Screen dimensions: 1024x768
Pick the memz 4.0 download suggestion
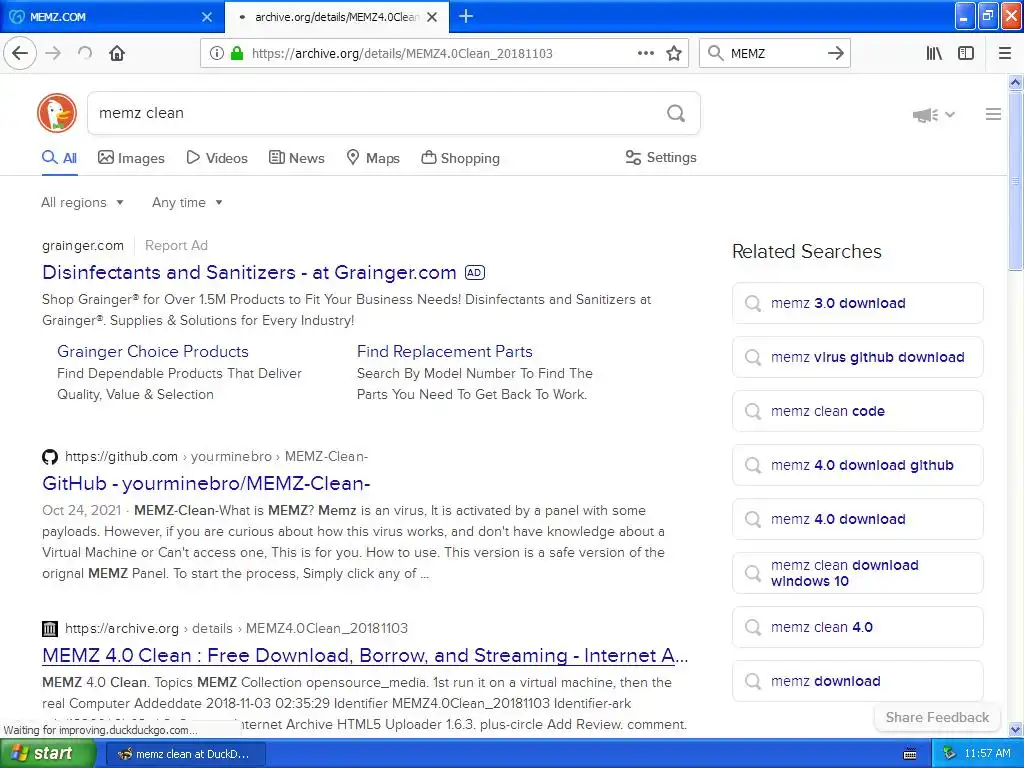pos(857,519)
